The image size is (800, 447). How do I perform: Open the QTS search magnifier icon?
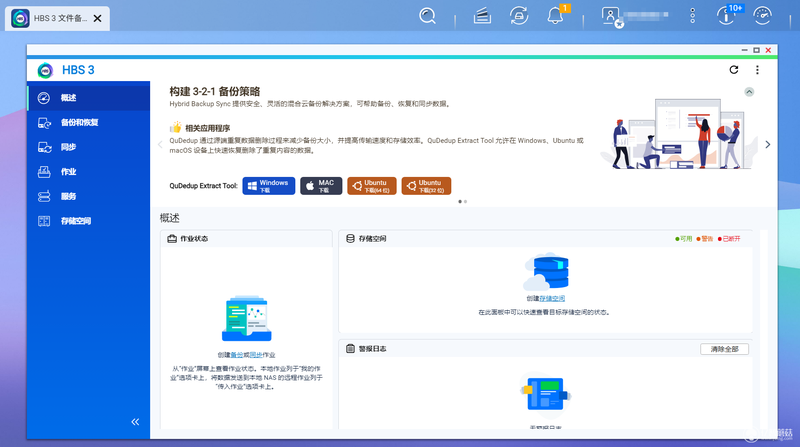click(x=428, y=16)
